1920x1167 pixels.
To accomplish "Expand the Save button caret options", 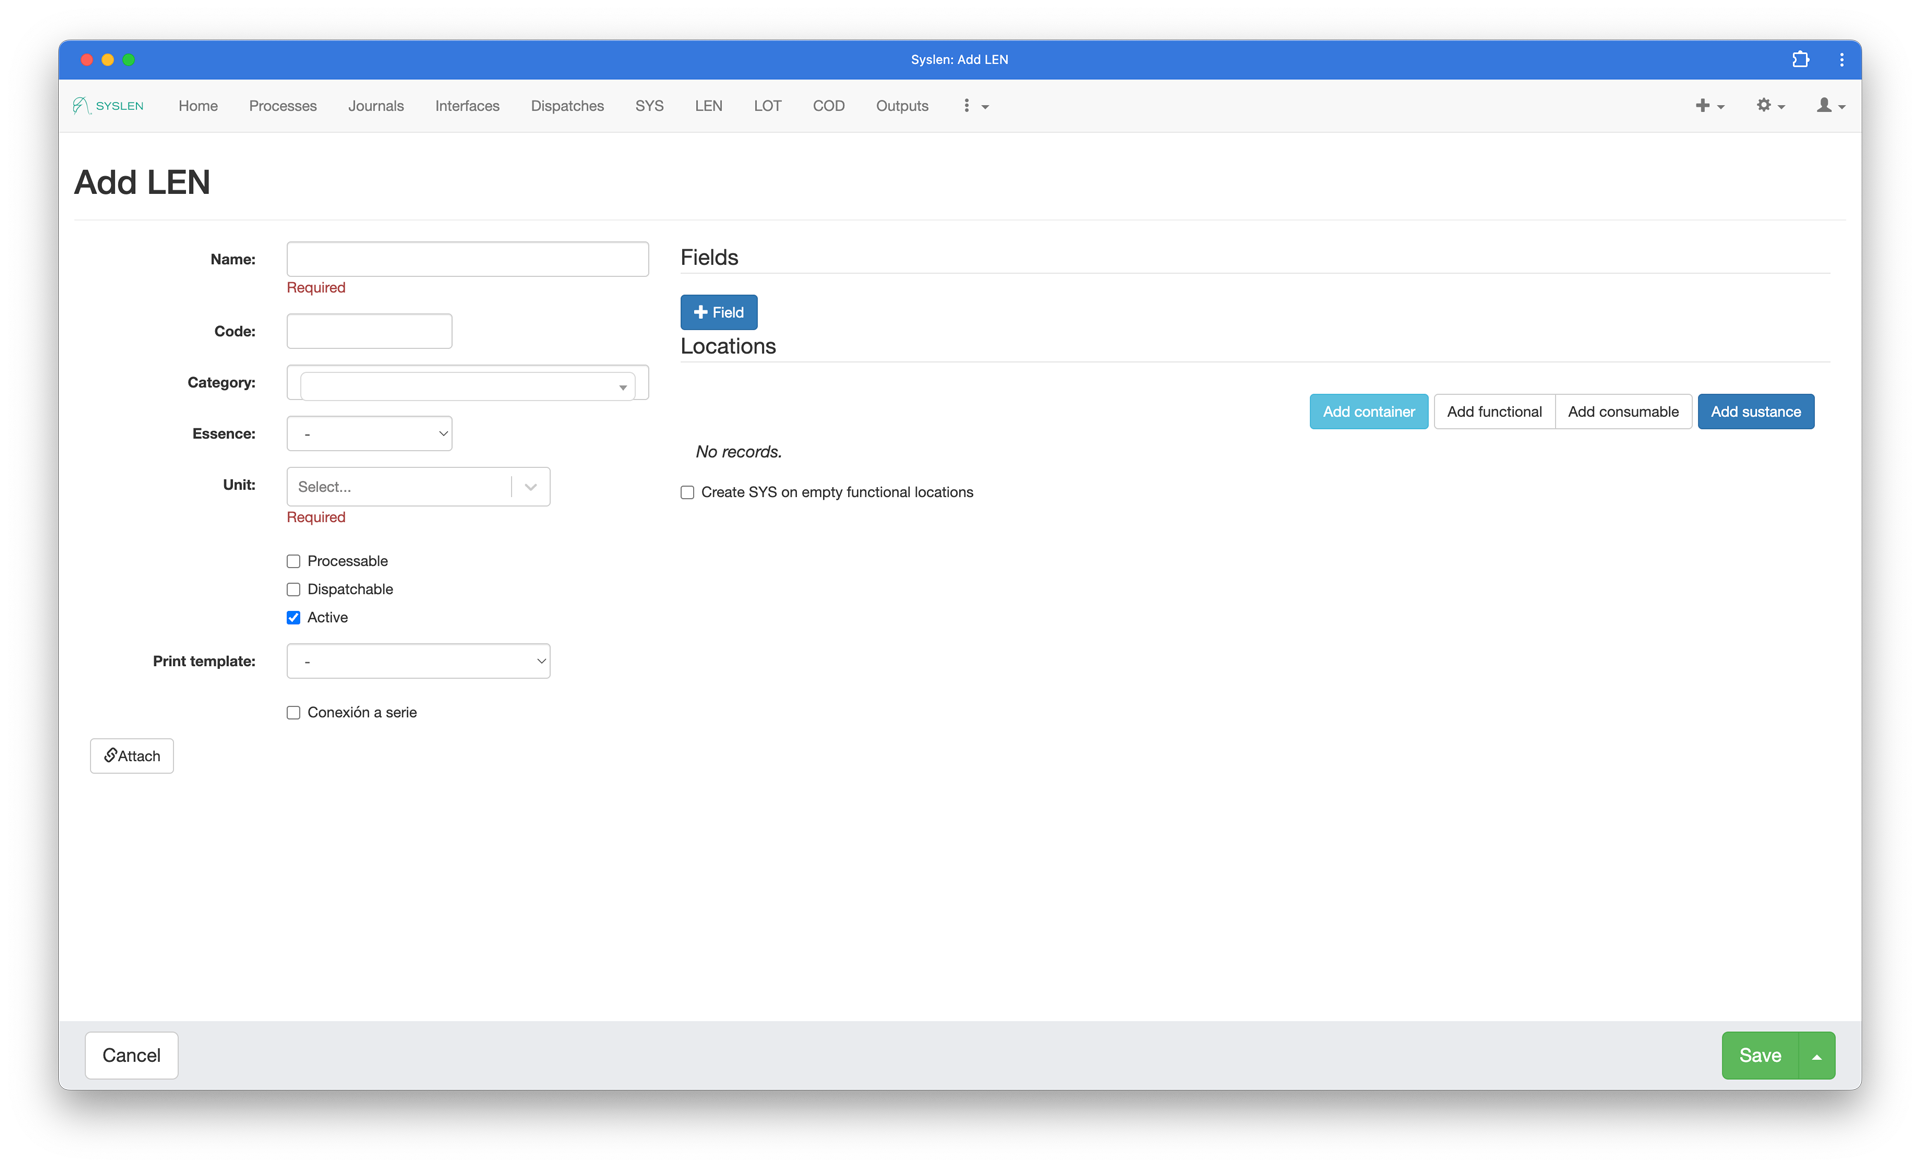I will pos(1816,1056).
